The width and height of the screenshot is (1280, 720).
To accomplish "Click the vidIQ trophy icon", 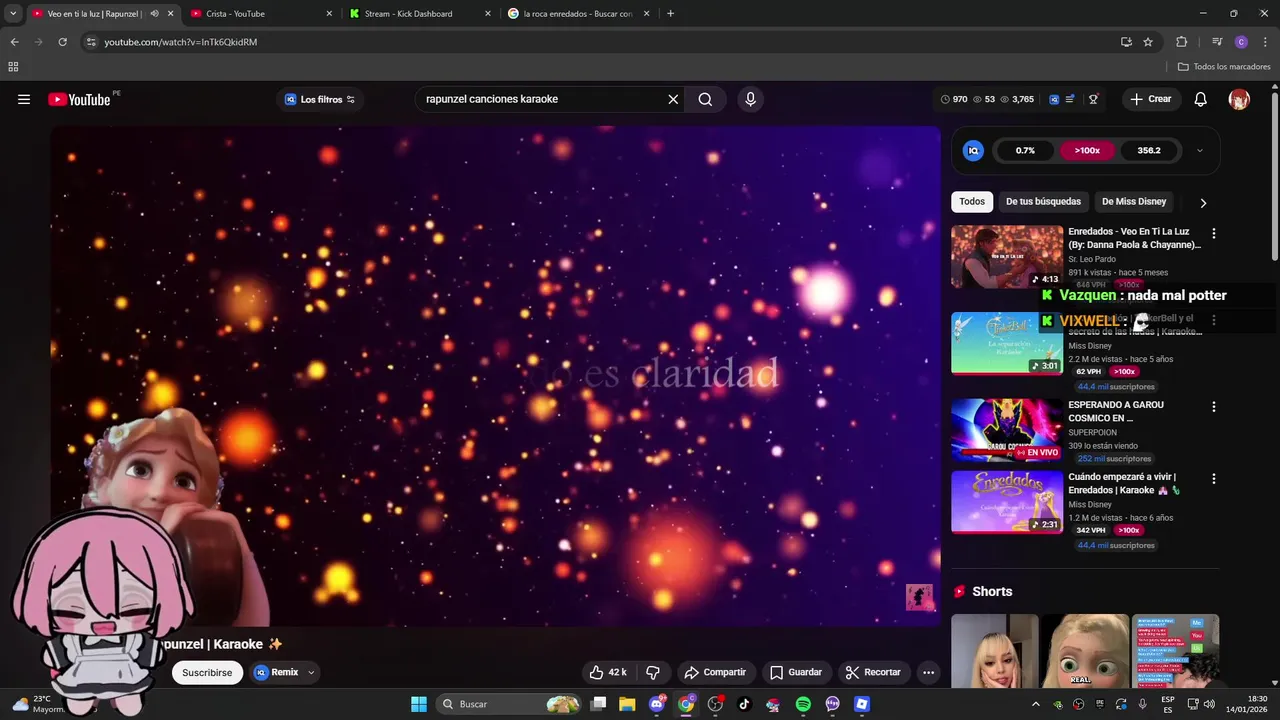I will click(x=1094, y=99).
